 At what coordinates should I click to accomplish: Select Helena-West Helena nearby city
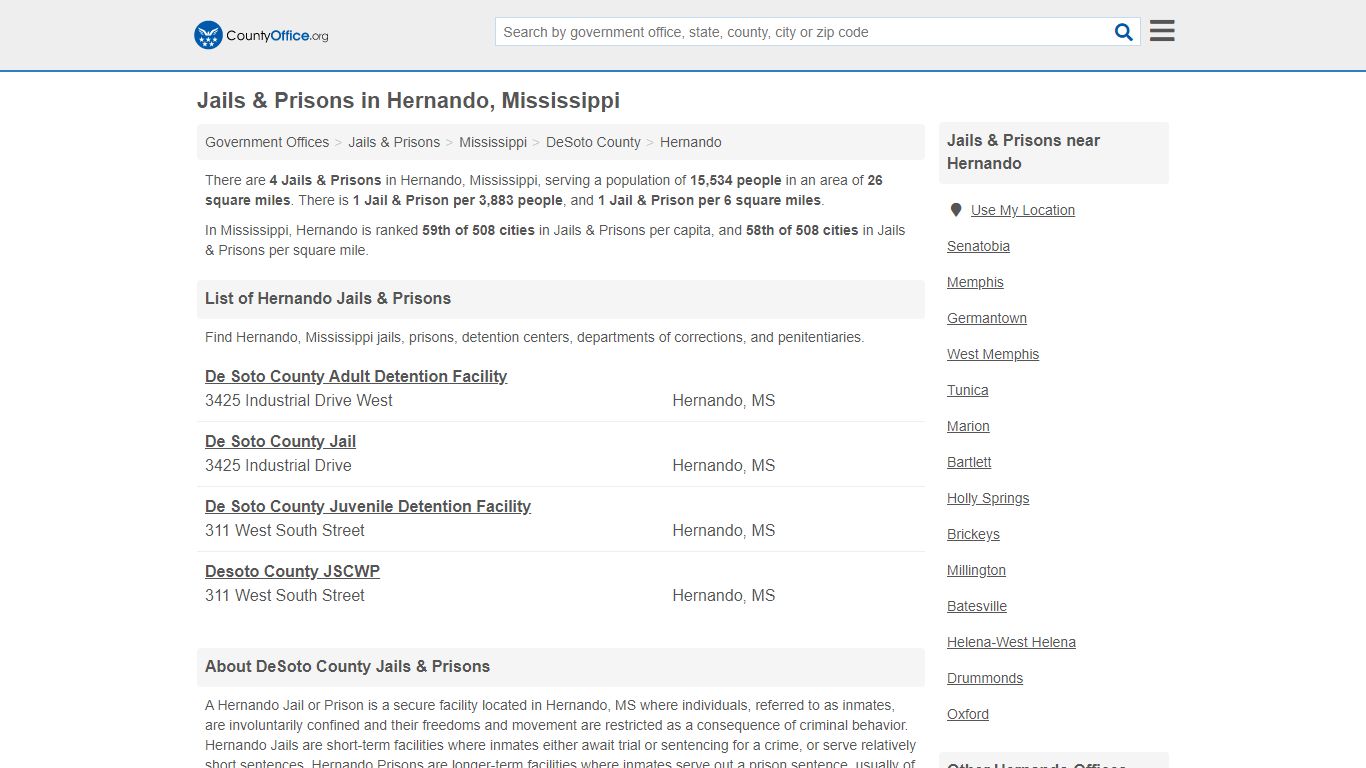click(x=1011, y=642)
